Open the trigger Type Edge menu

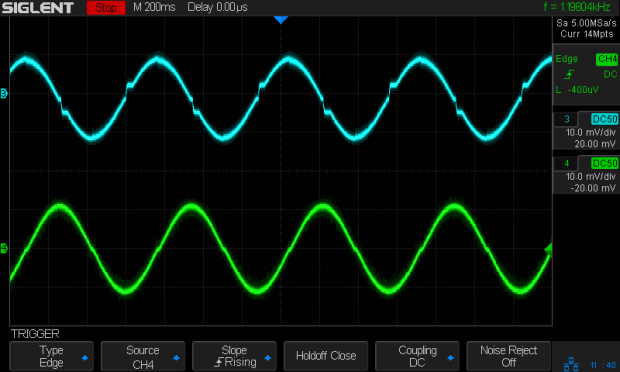(x=51, y=356)
